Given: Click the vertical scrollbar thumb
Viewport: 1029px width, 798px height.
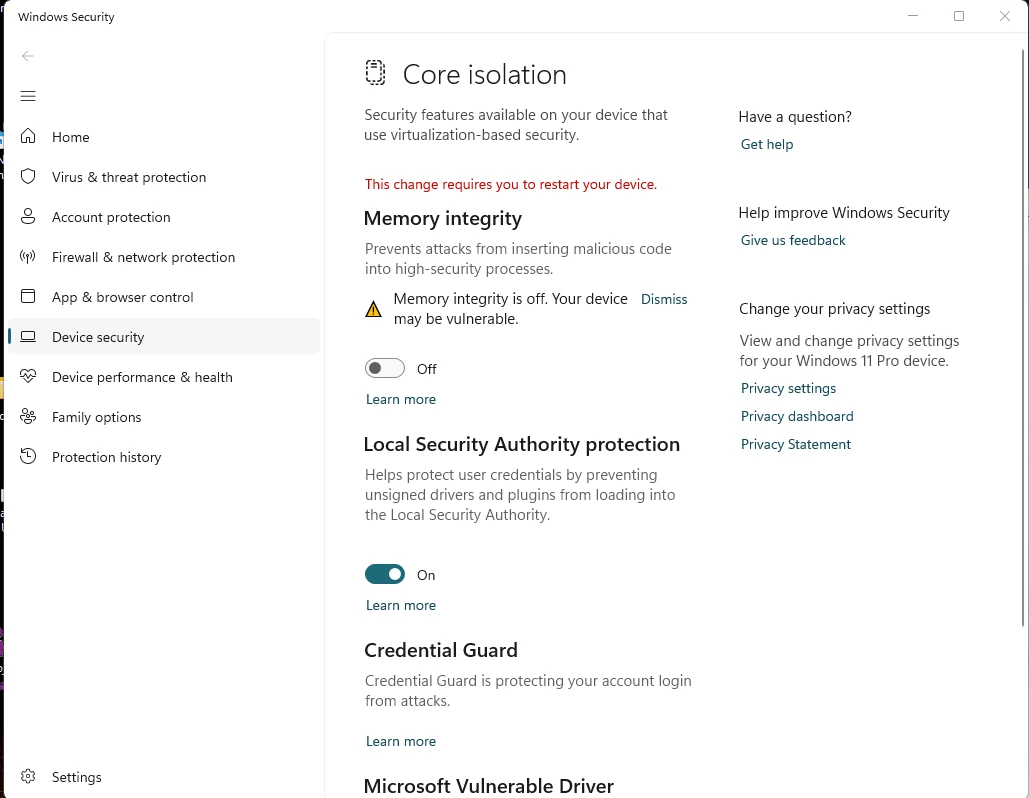Looking at the screenshot, I should coord(1024,337).
